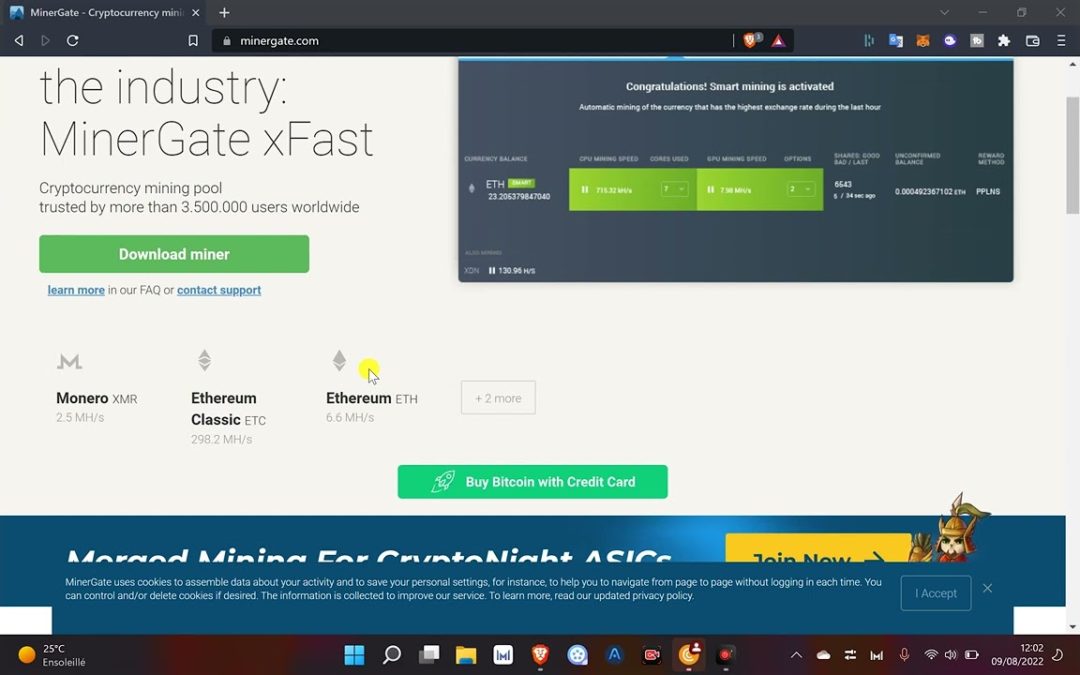
Task: Open the Extensions puzzle piece menu
Action: tap(1004, 41)
